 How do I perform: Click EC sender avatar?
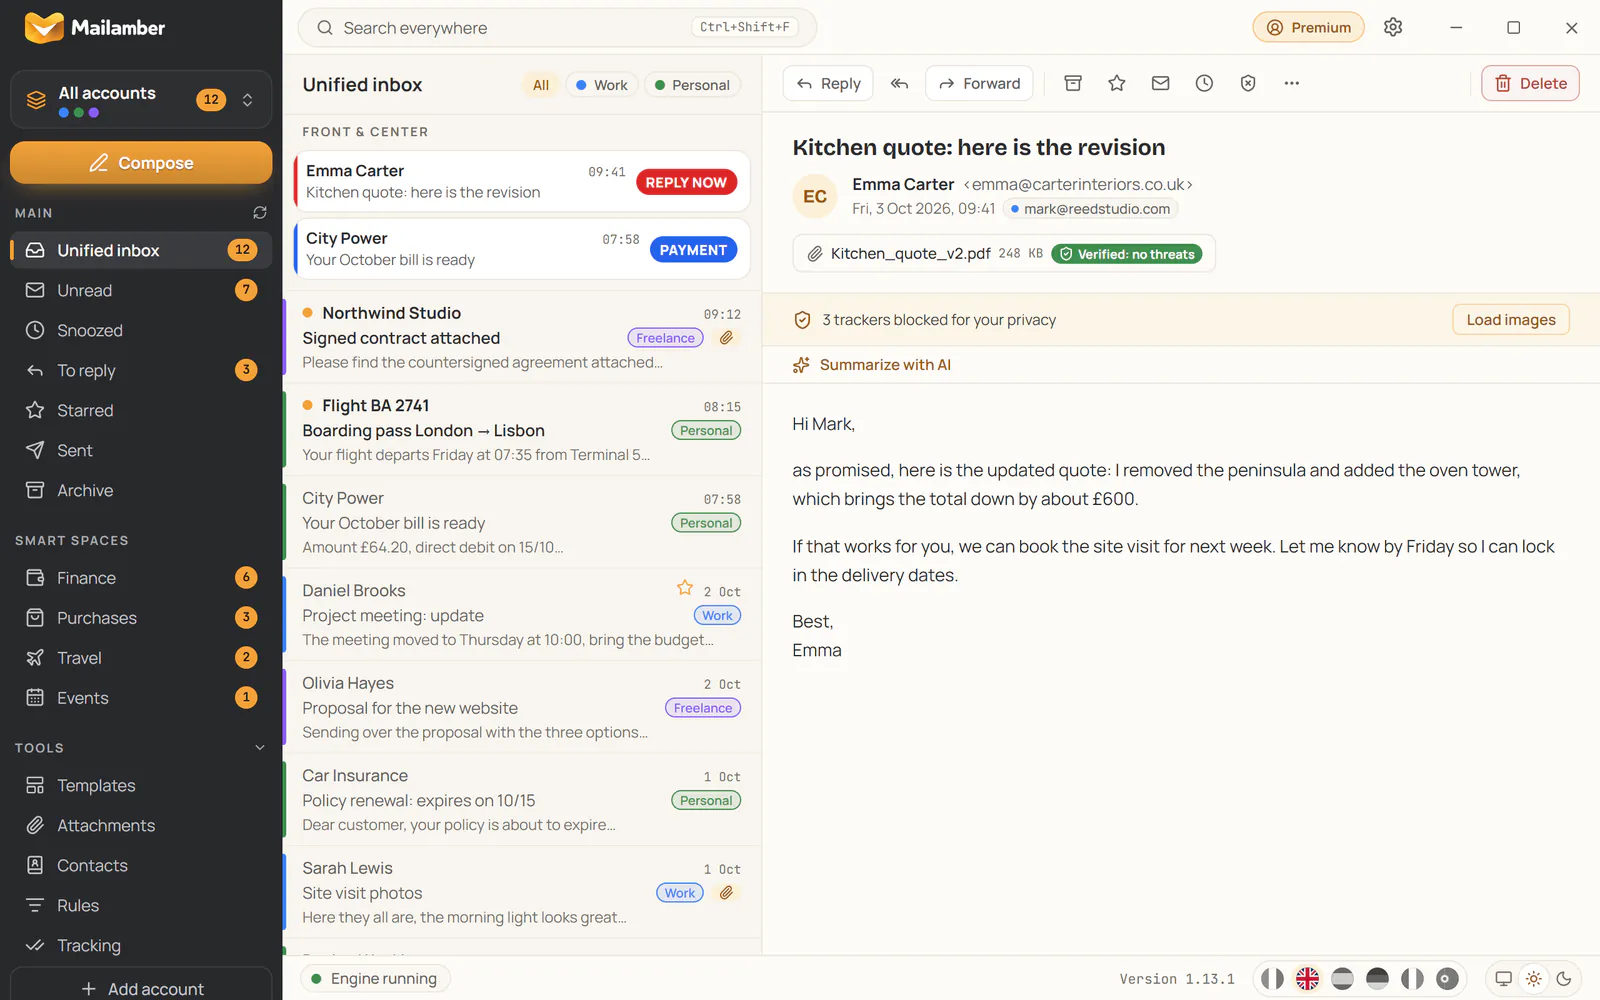click(815, 196)
